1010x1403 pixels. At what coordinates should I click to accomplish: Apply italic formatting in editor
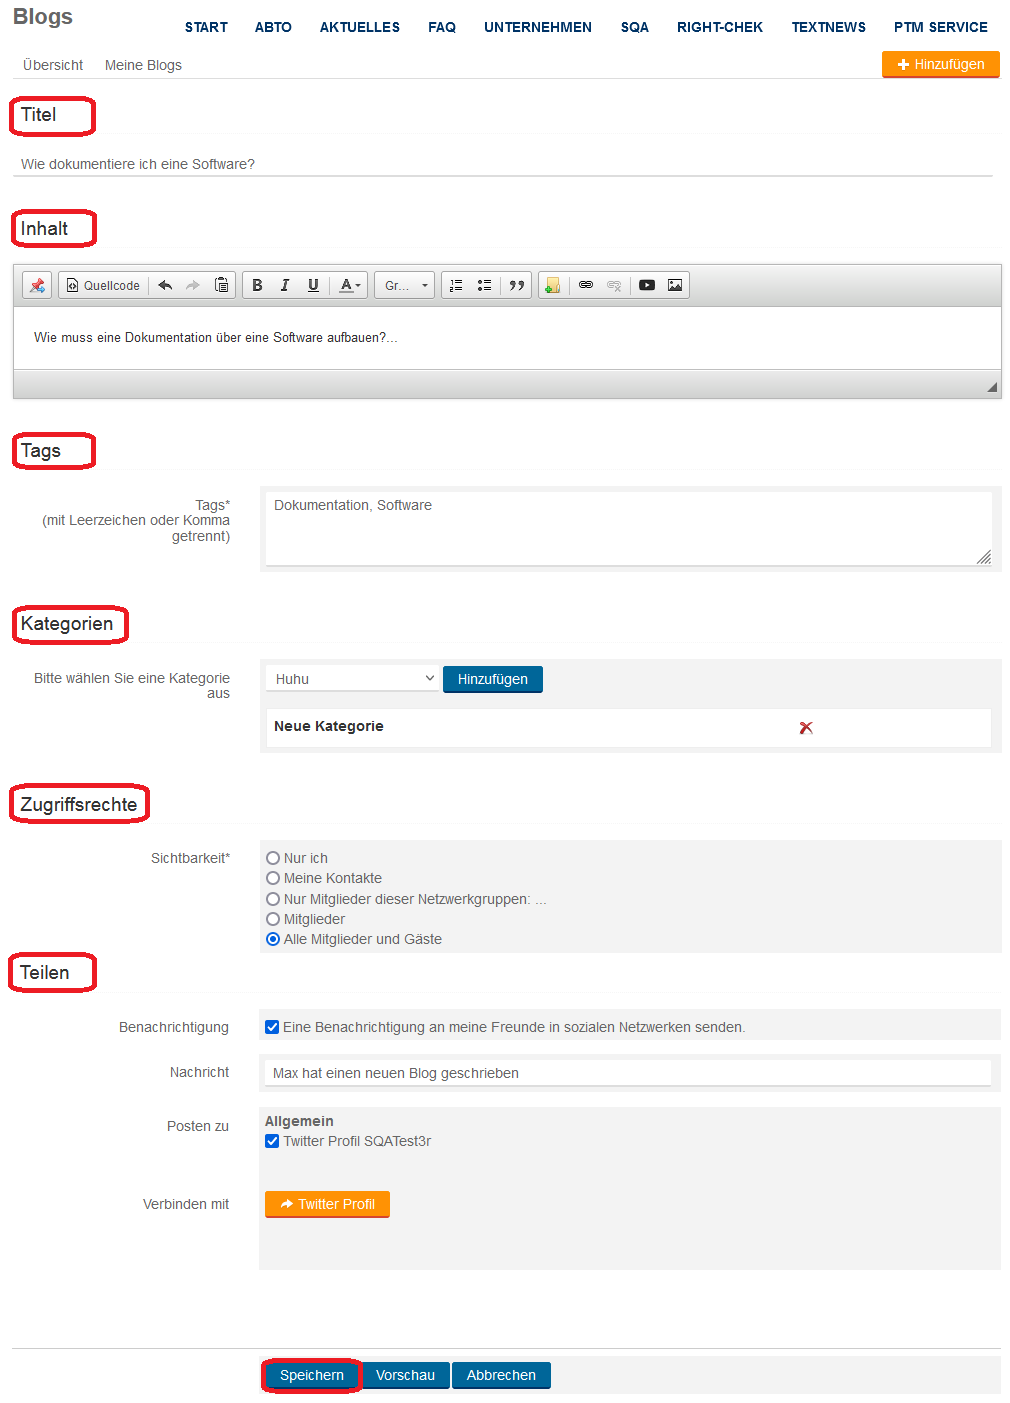285,285
